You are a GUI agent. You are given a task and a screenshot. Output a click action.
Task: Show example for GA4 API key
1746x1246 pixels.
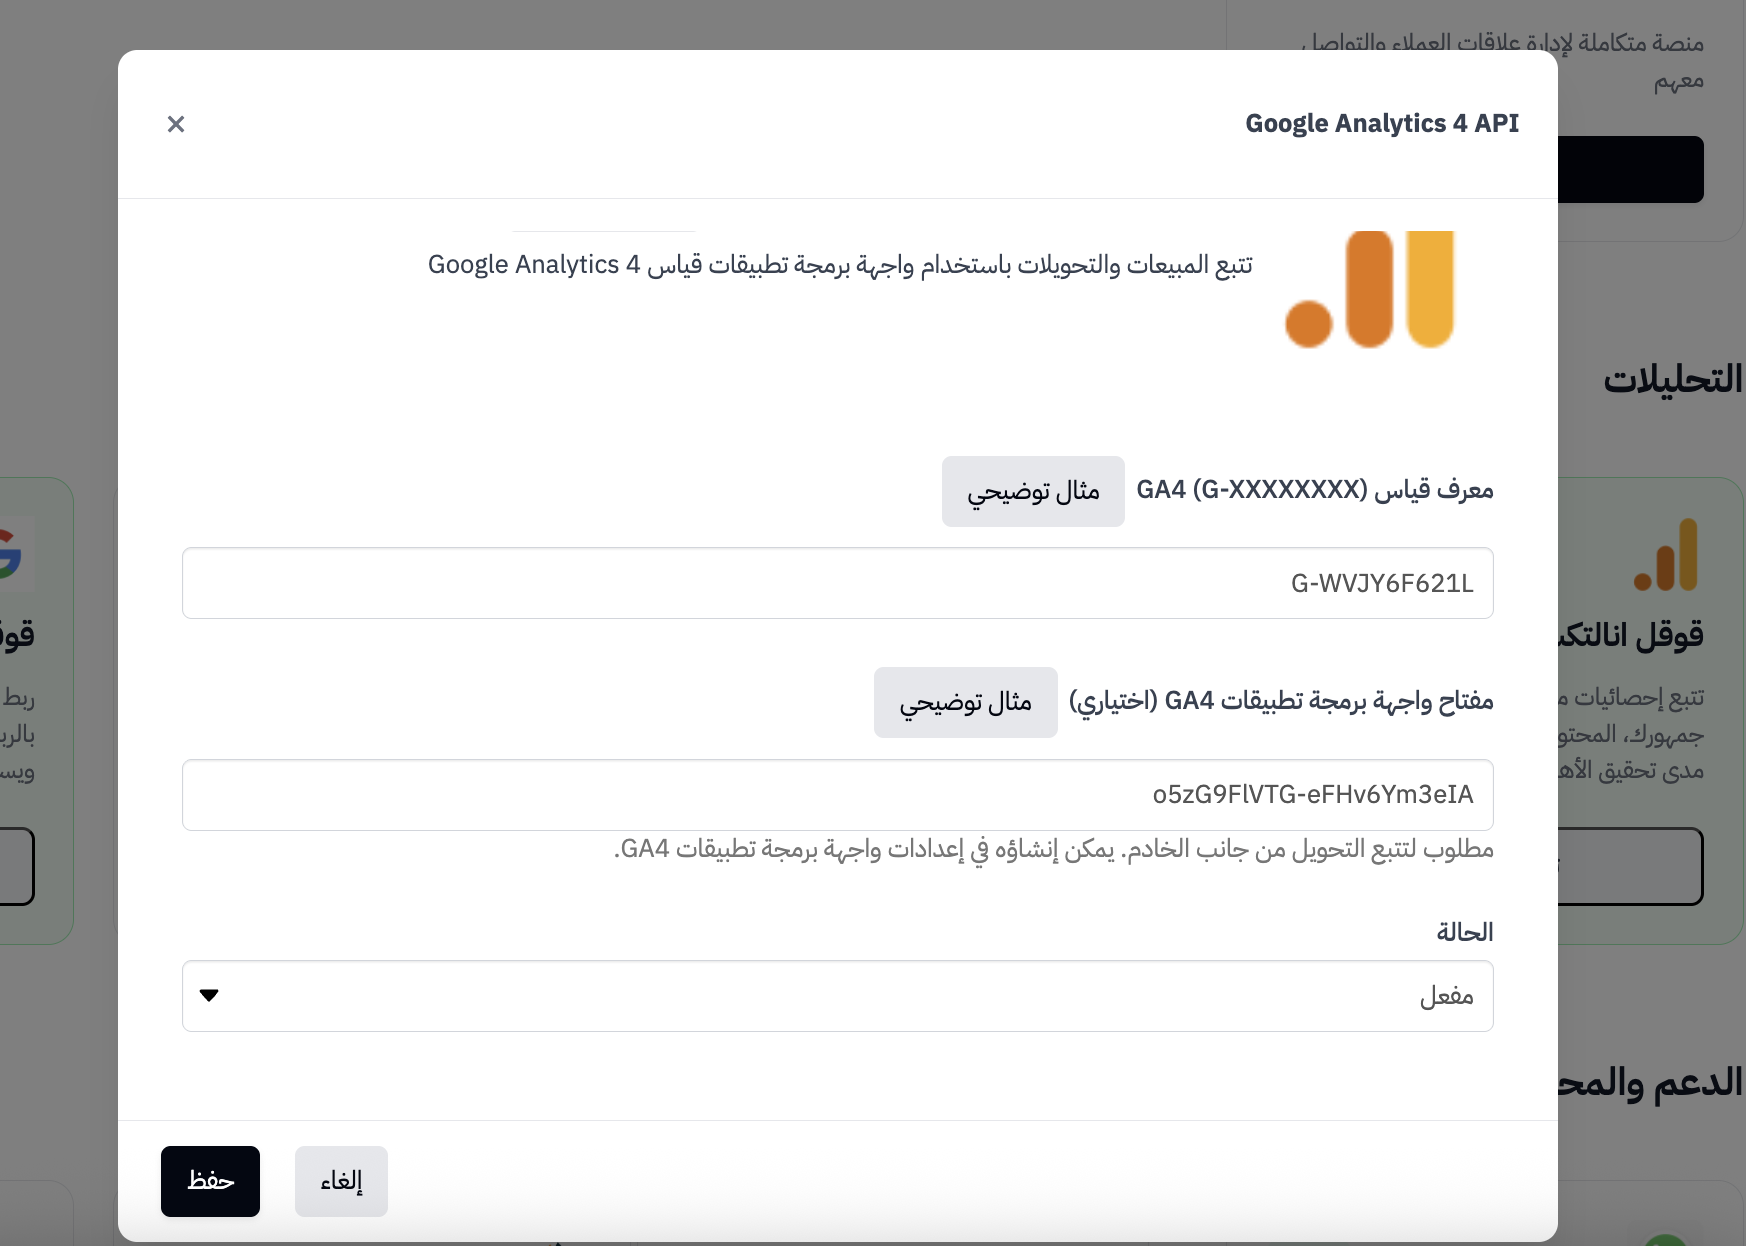tap(966, 703)
